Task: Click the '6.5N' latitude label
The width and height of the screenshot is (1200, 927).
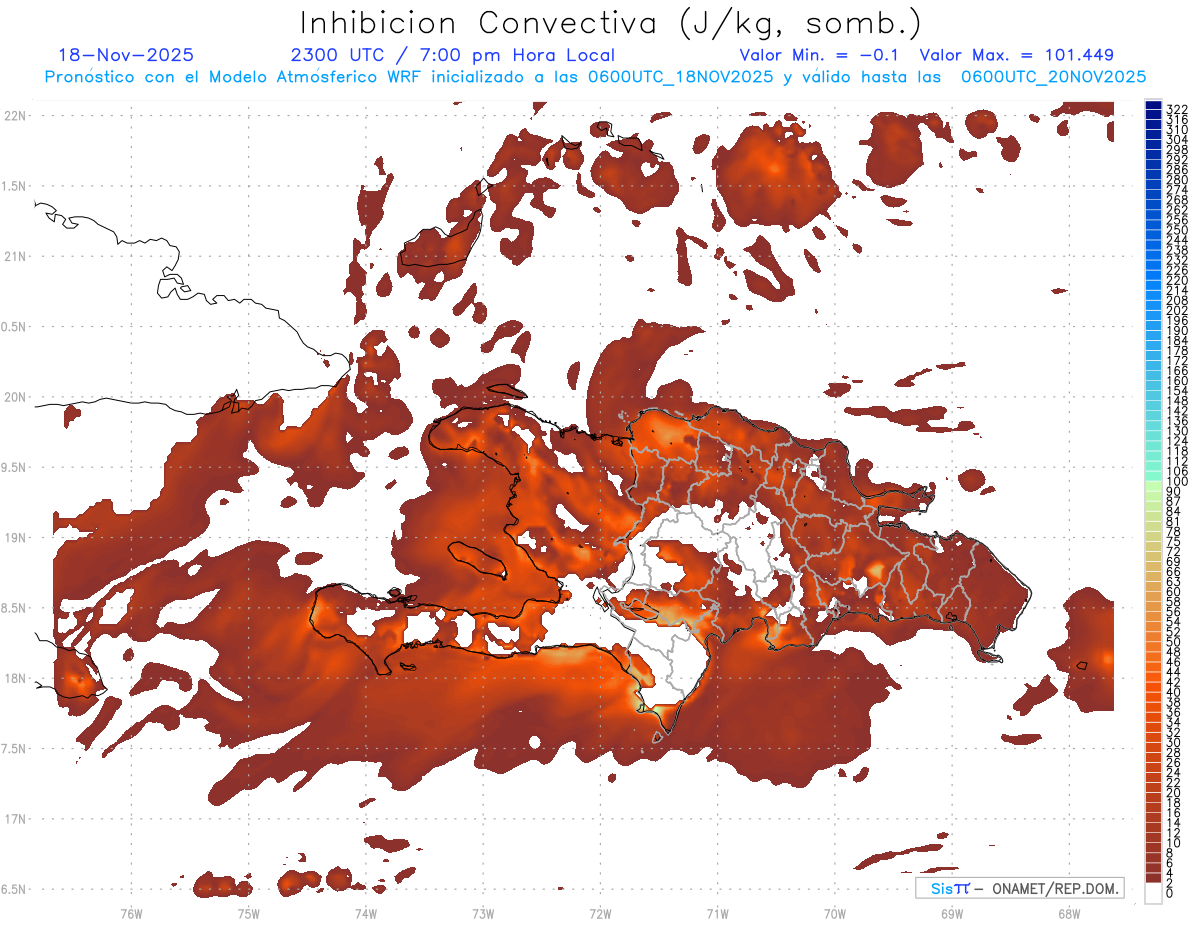Action: [x=15, y=889]
